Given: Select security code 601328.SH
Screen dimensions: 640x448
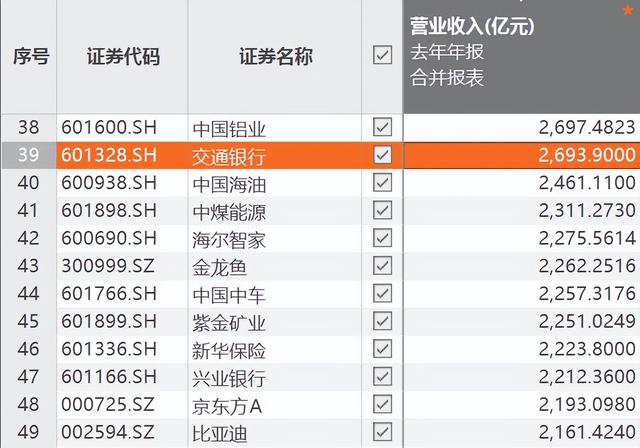Looking at the screenshot, I should click(x=109, y=155).
